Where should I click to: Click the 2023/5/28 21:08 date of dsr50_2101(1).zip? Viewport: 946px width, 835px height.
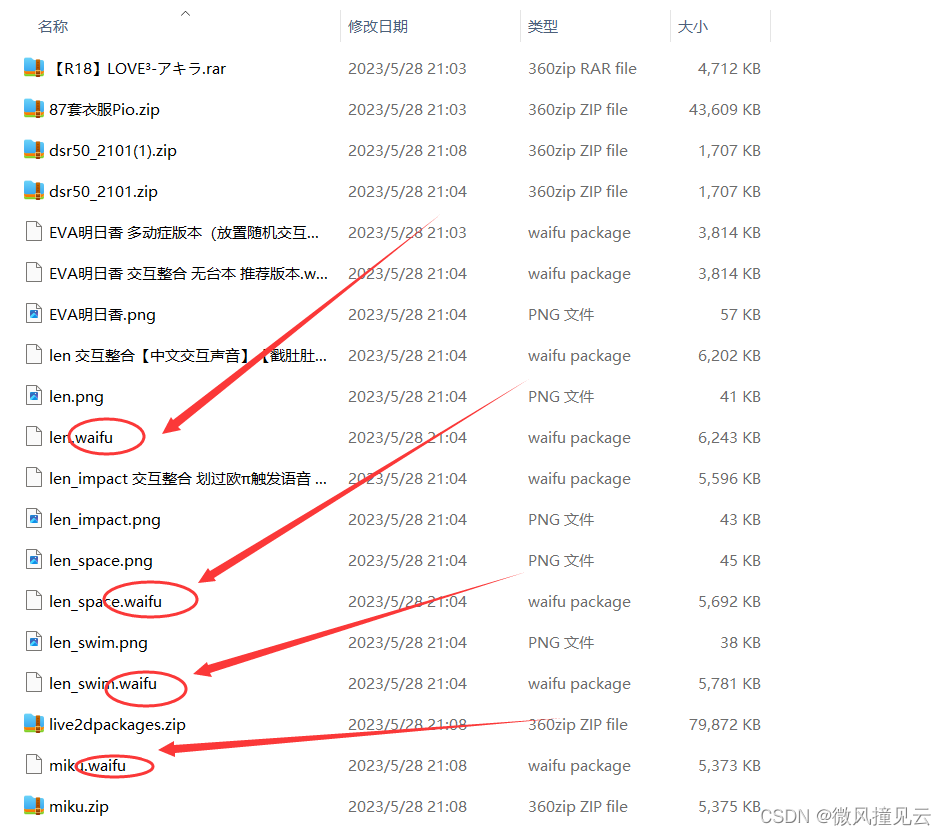tap(407, 151)
